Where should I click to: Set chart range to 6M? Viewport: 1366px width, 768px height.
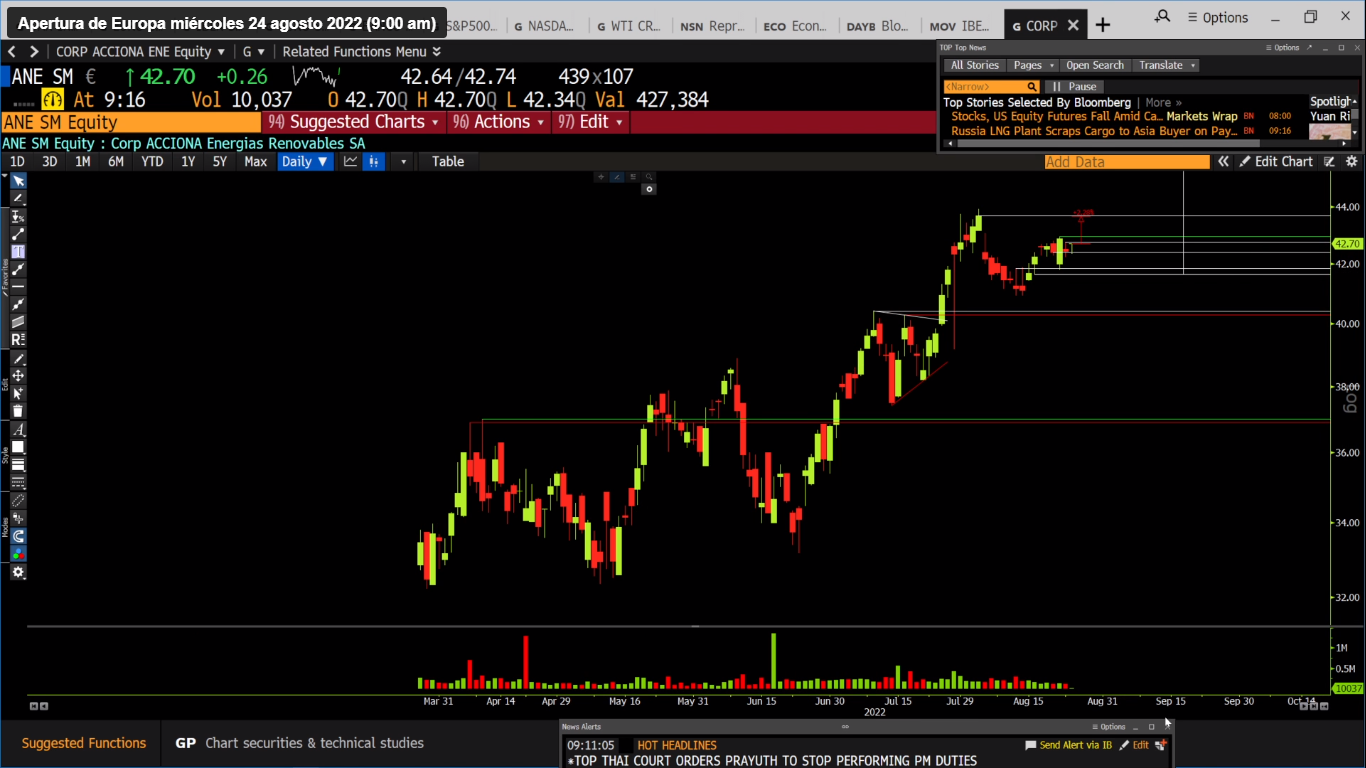pyautogui.click(x=116, y=161)
